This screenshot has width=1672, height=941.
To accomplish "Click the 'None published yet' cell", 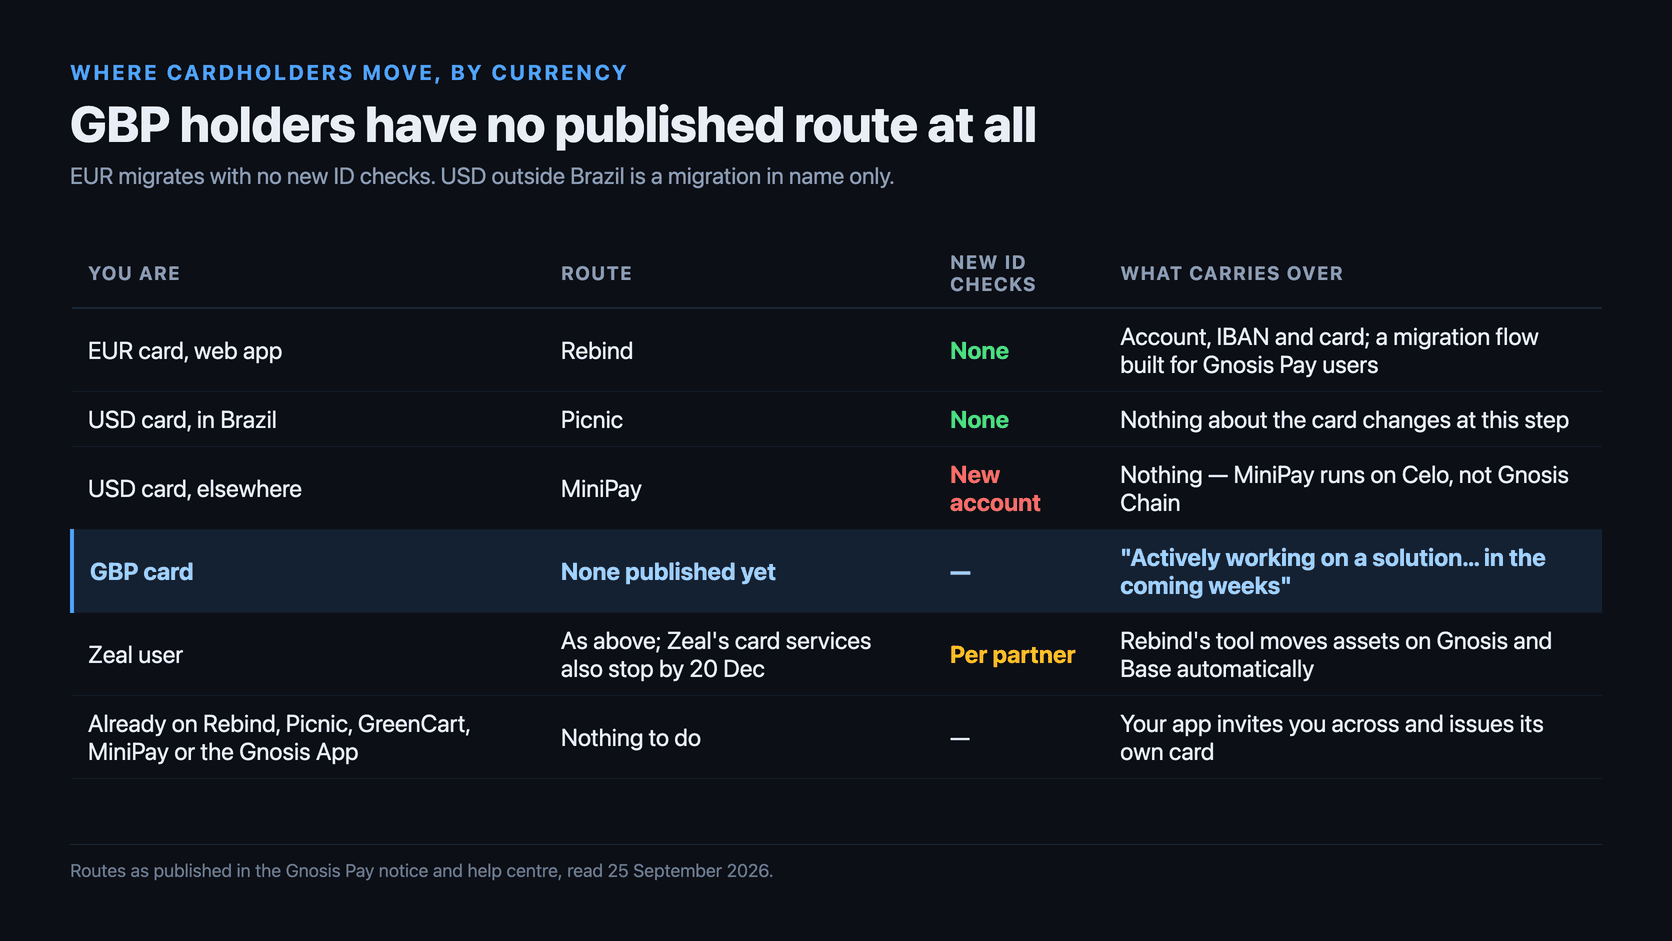I will point(668,572).
